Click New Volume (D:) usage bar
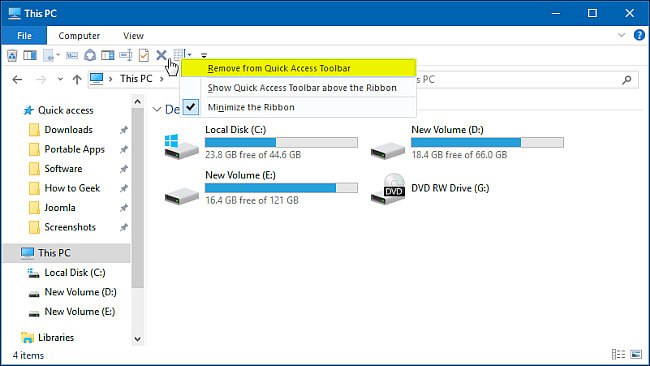The height and width of the screenshot is (366, 650). pyautogui.click(x=487, y=143)
